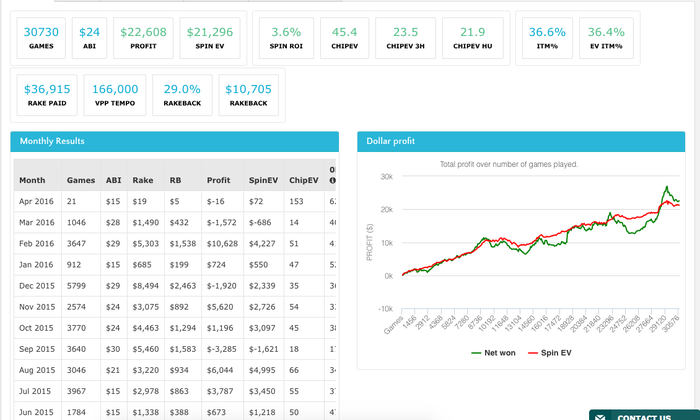Click the $5,620 profit cell for Nov 2015

tap(222, 307)
